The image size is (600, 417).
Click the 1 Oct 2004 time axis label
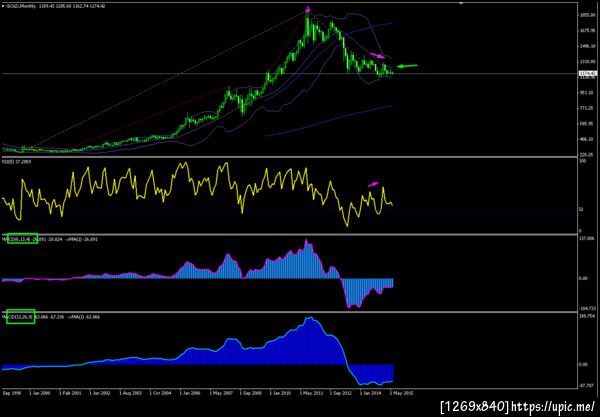pos(161,393)
